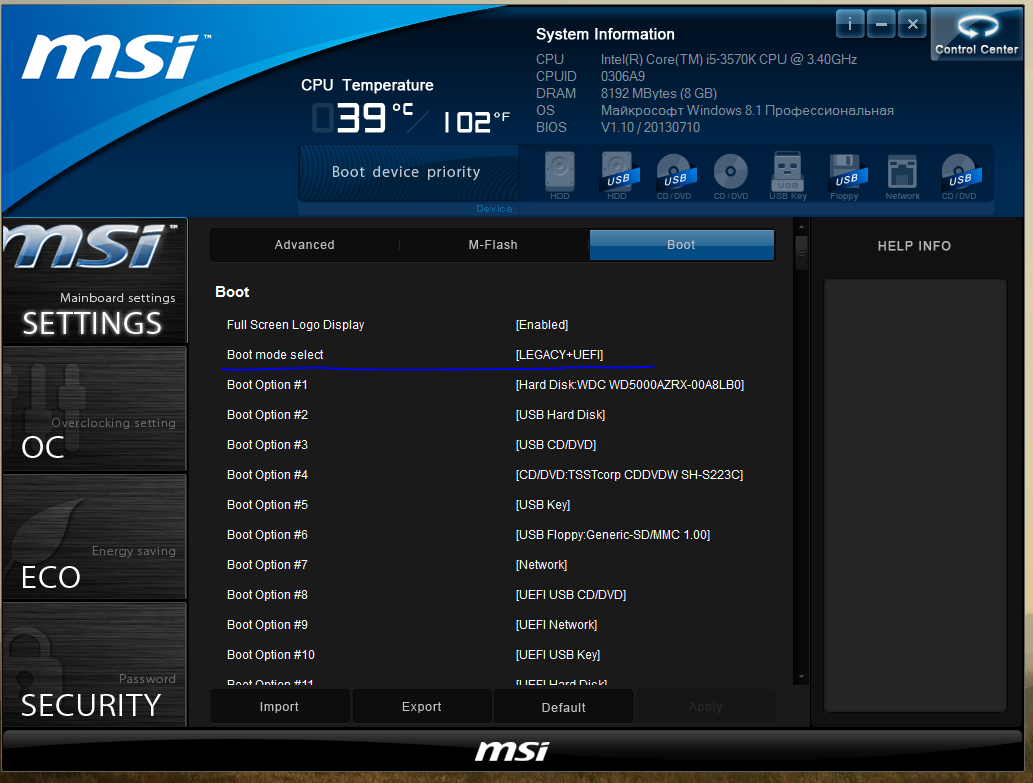
Task: Open Boot Option #4 CD/DVD device list
Action: 629,475
